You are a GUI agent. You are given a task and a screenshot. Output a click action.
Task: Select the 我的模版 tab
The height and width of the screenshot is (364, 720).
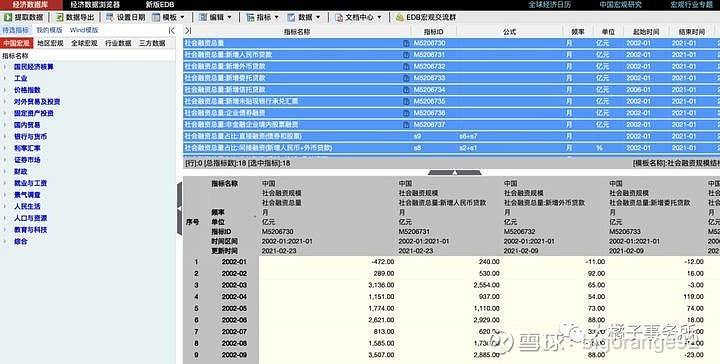pyautogui.click(x=49, y=30)
